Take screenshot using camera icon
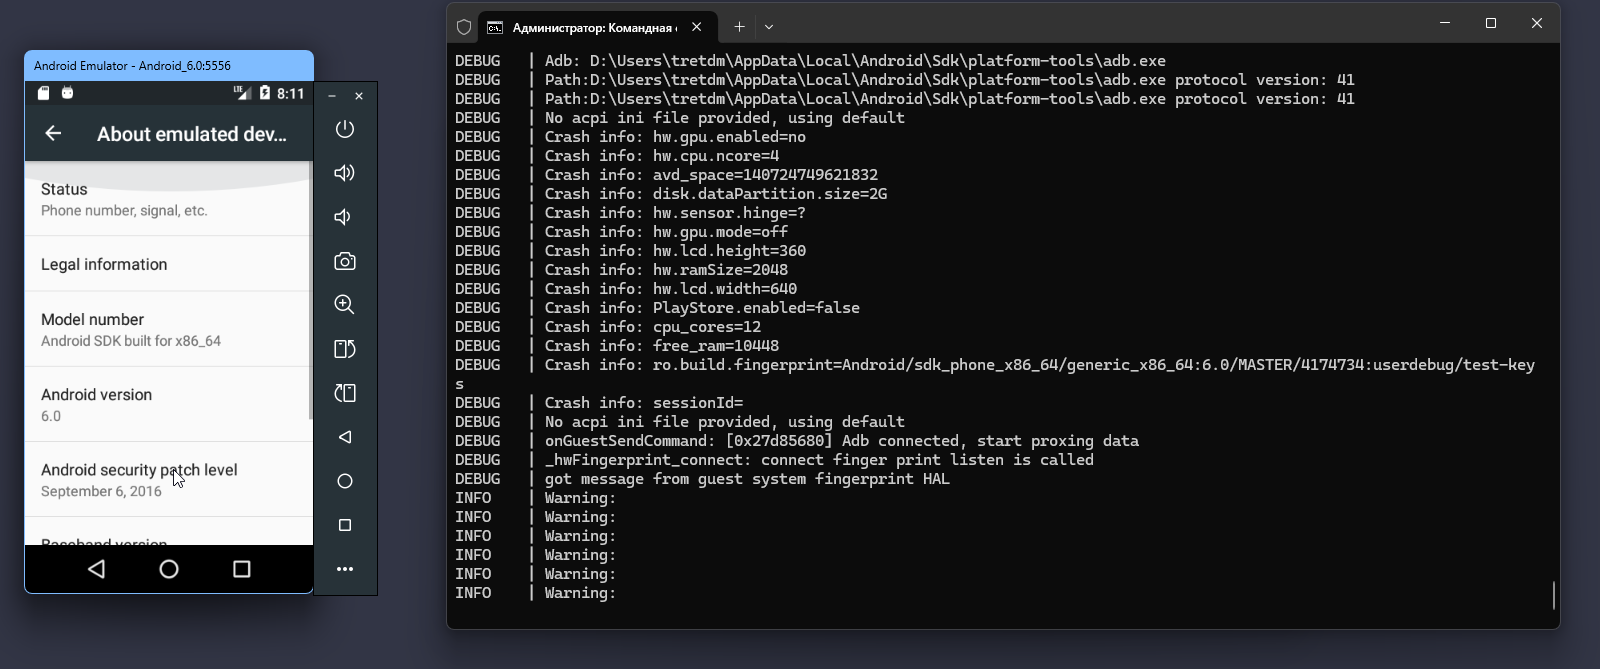1600x669 pixels. coord(344,261)
